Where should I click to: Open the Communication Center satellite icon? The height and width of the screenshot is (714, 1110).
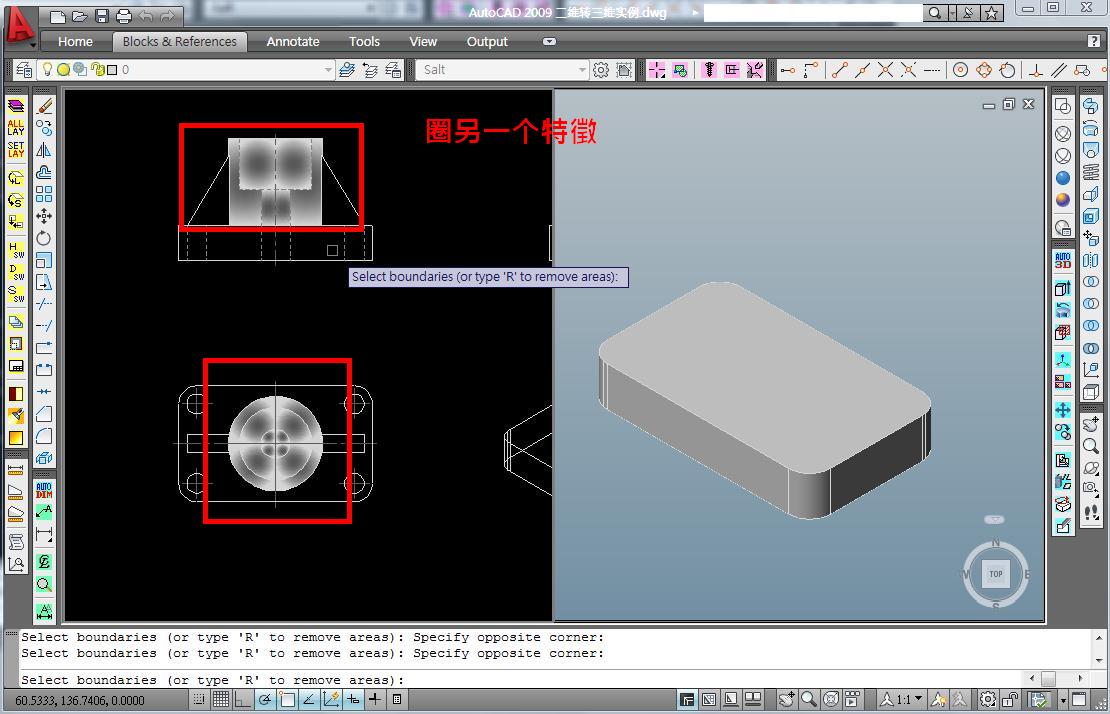tap(968, 13)
